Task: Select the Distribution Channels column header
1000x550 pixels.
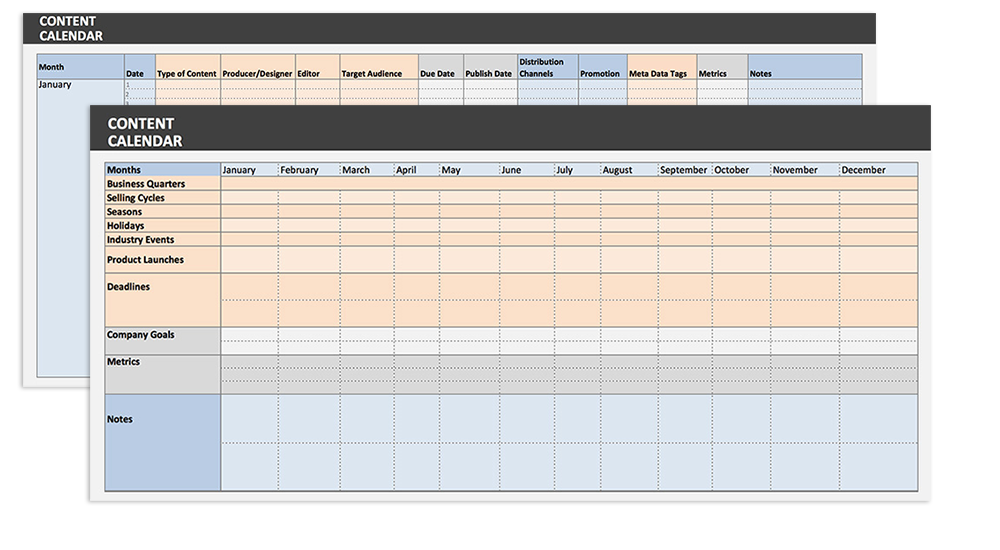Action: point(548,67)
